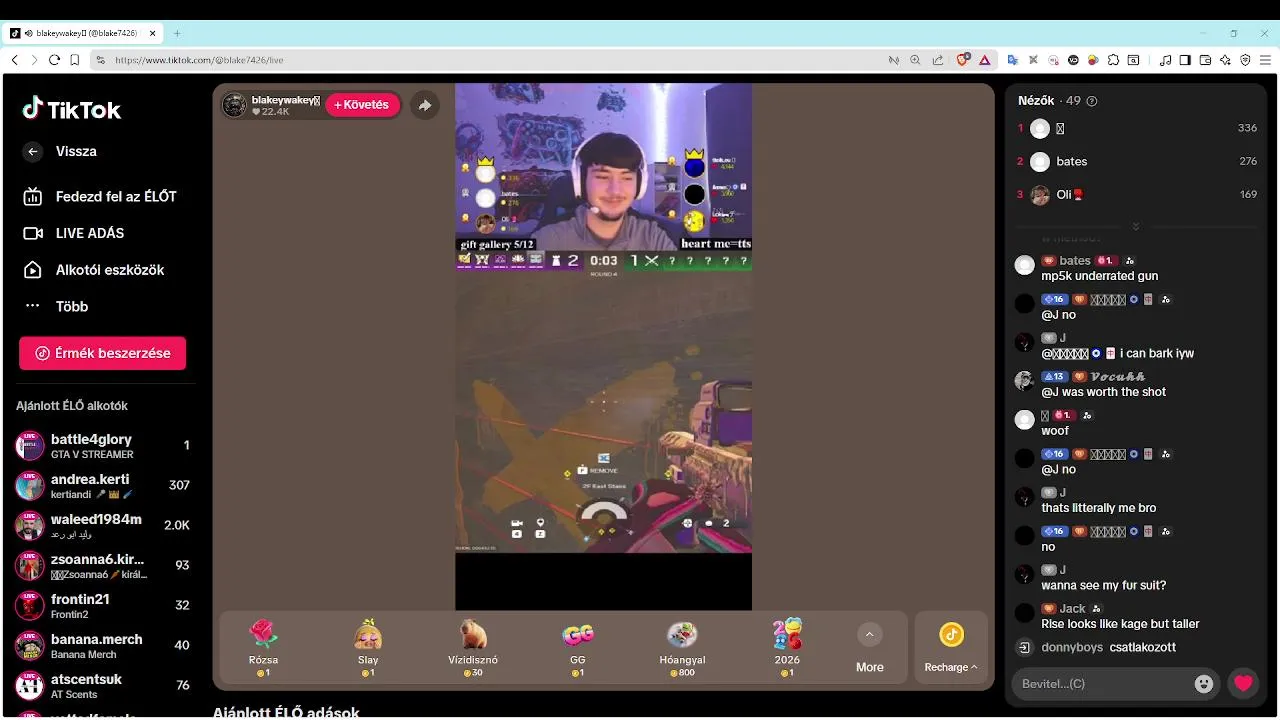Open the Brave VPN shield icon

click(1245, 60)
